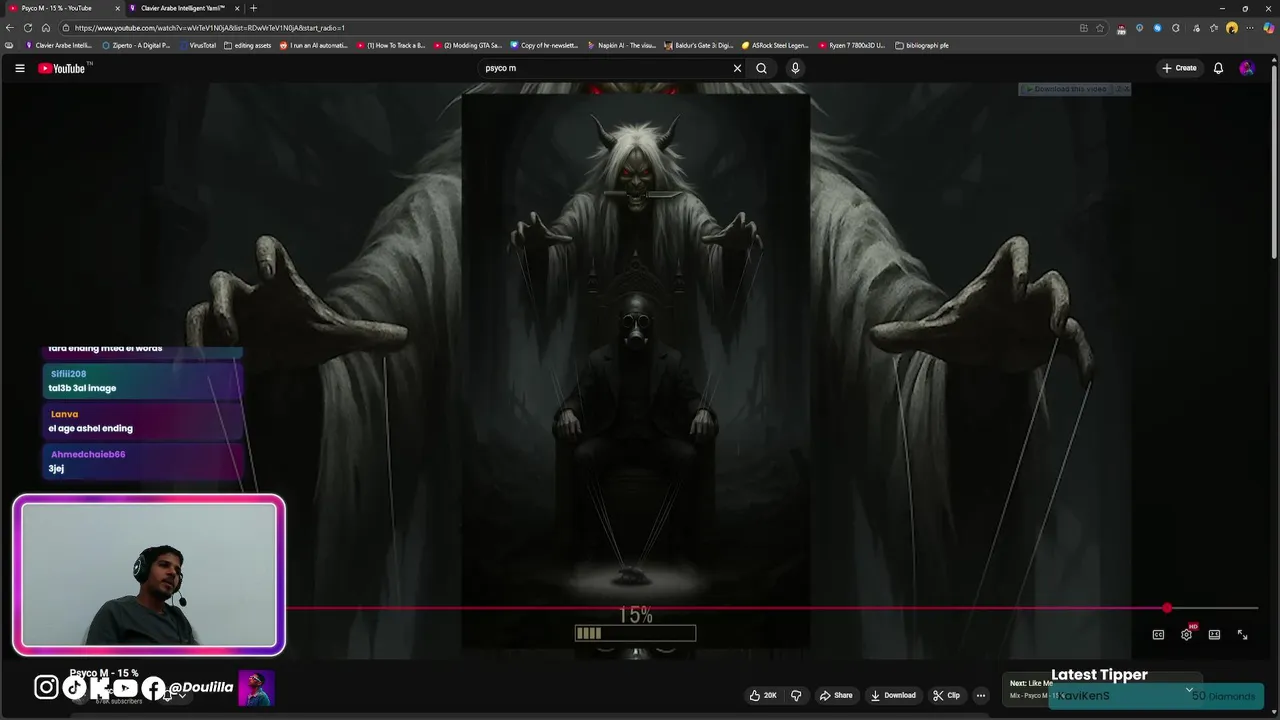
Task: Open video player settings gear
Action: click(x=1186, y=634)
